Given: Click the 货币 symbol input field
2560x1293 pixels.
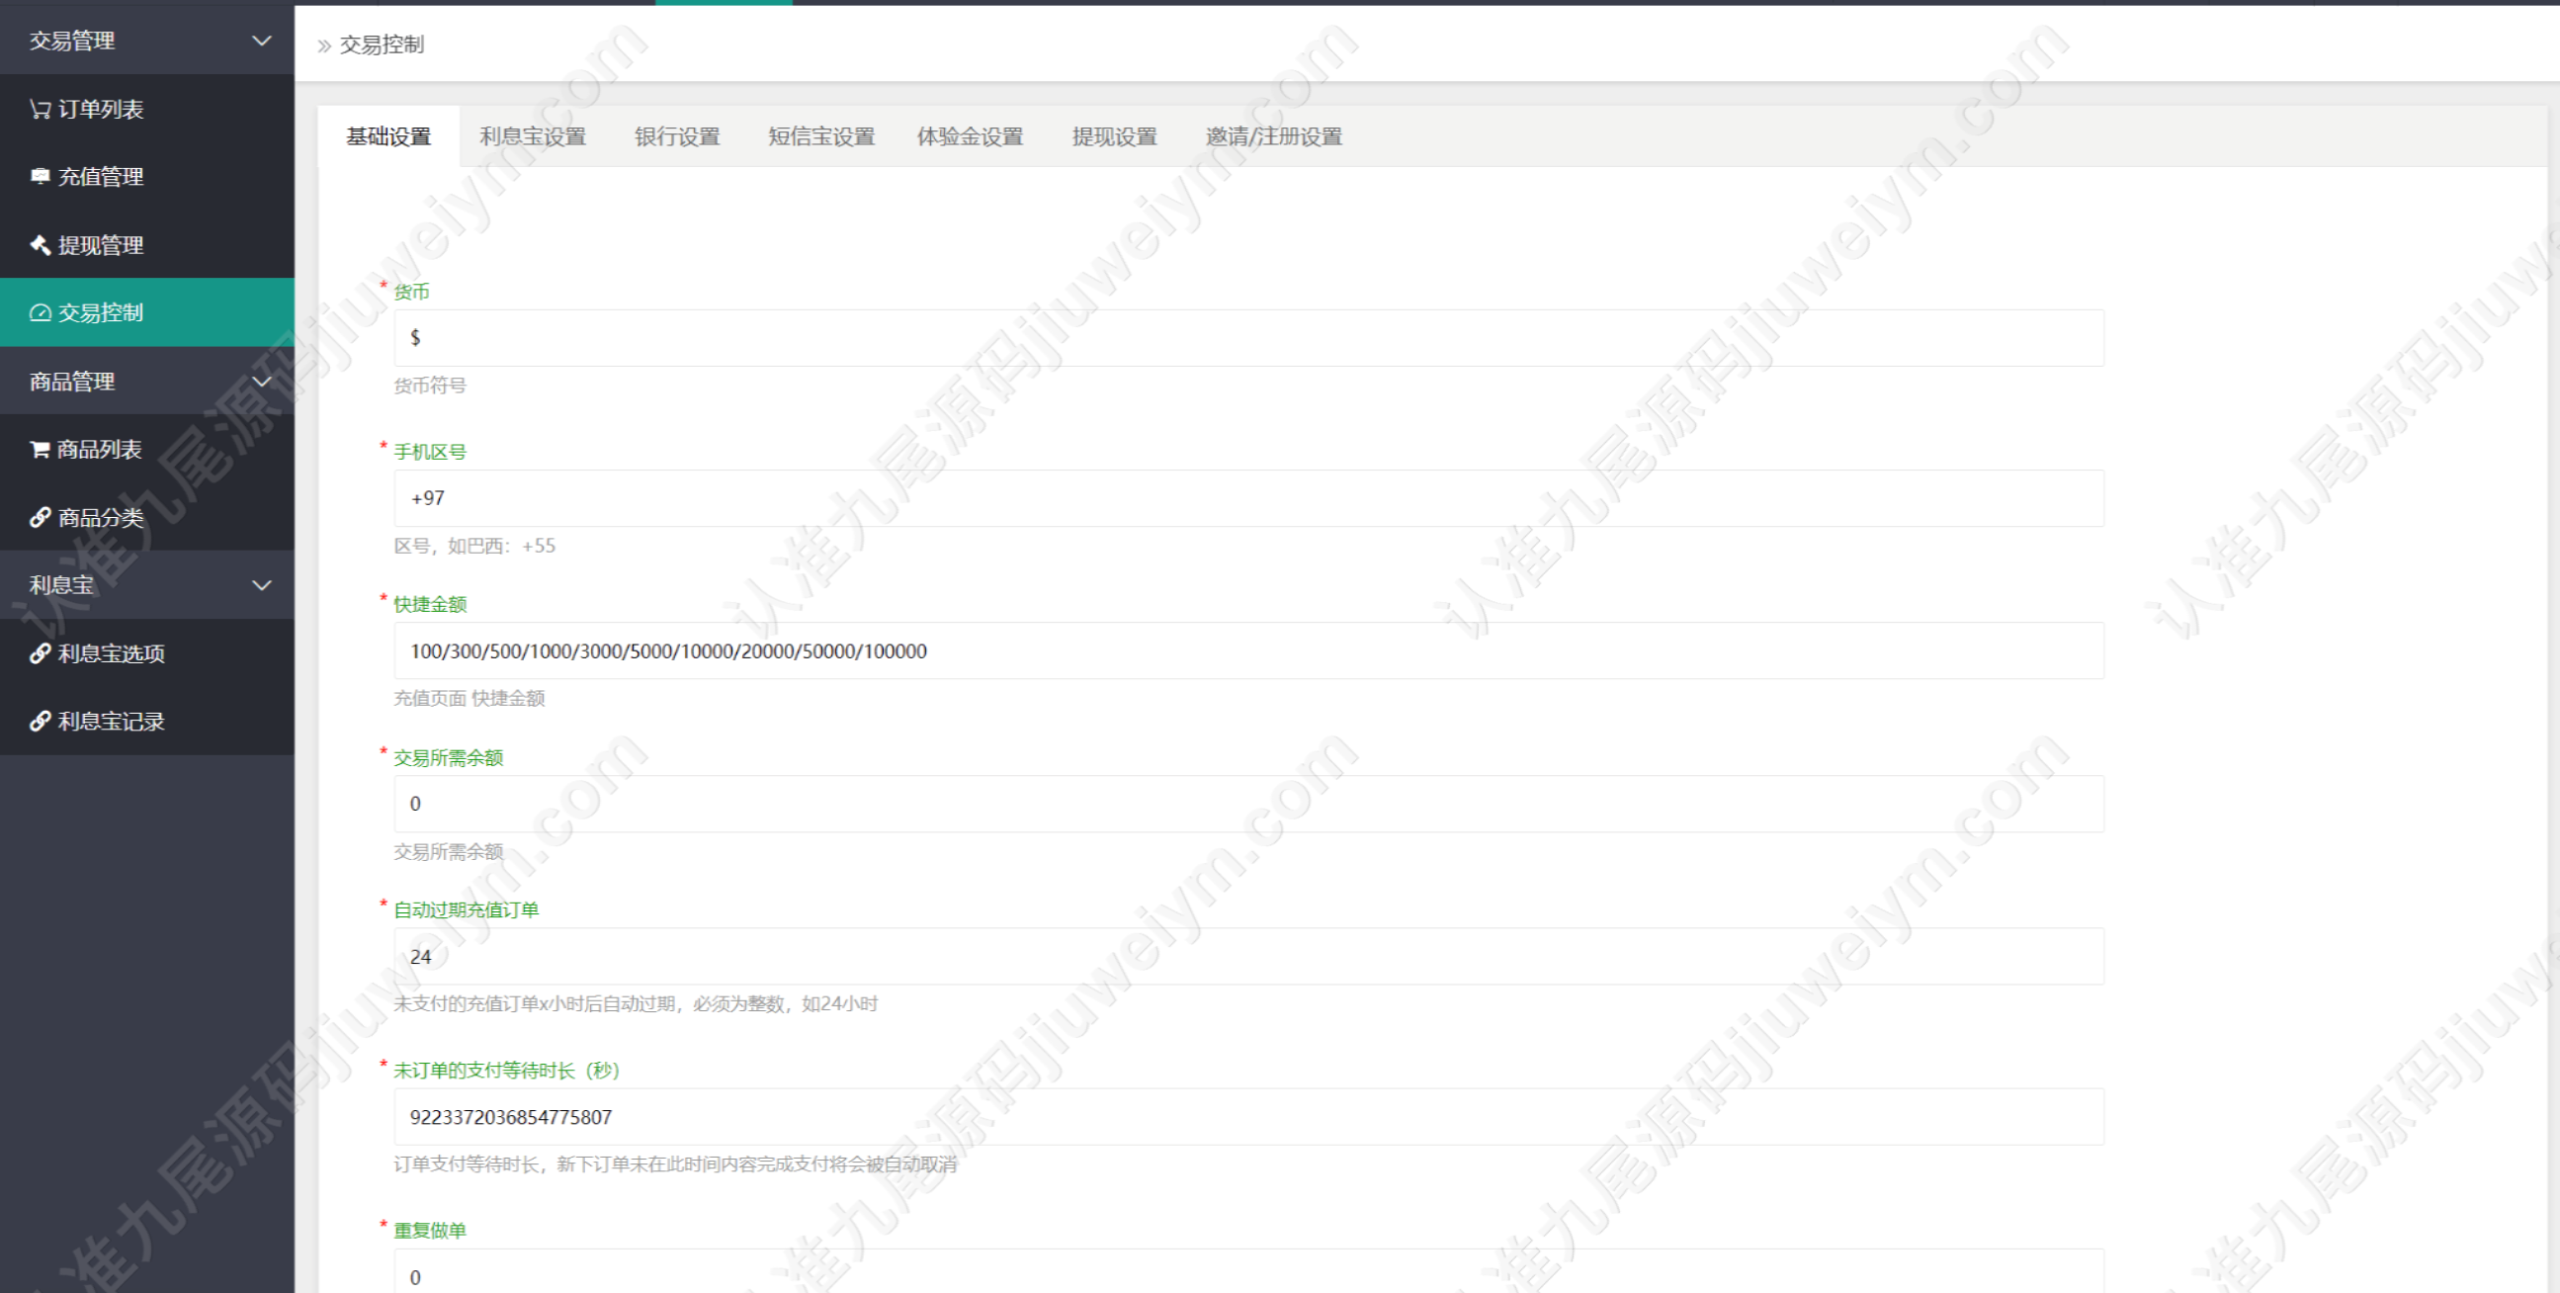Looking at the screenshot, I should click(1249, 338).
